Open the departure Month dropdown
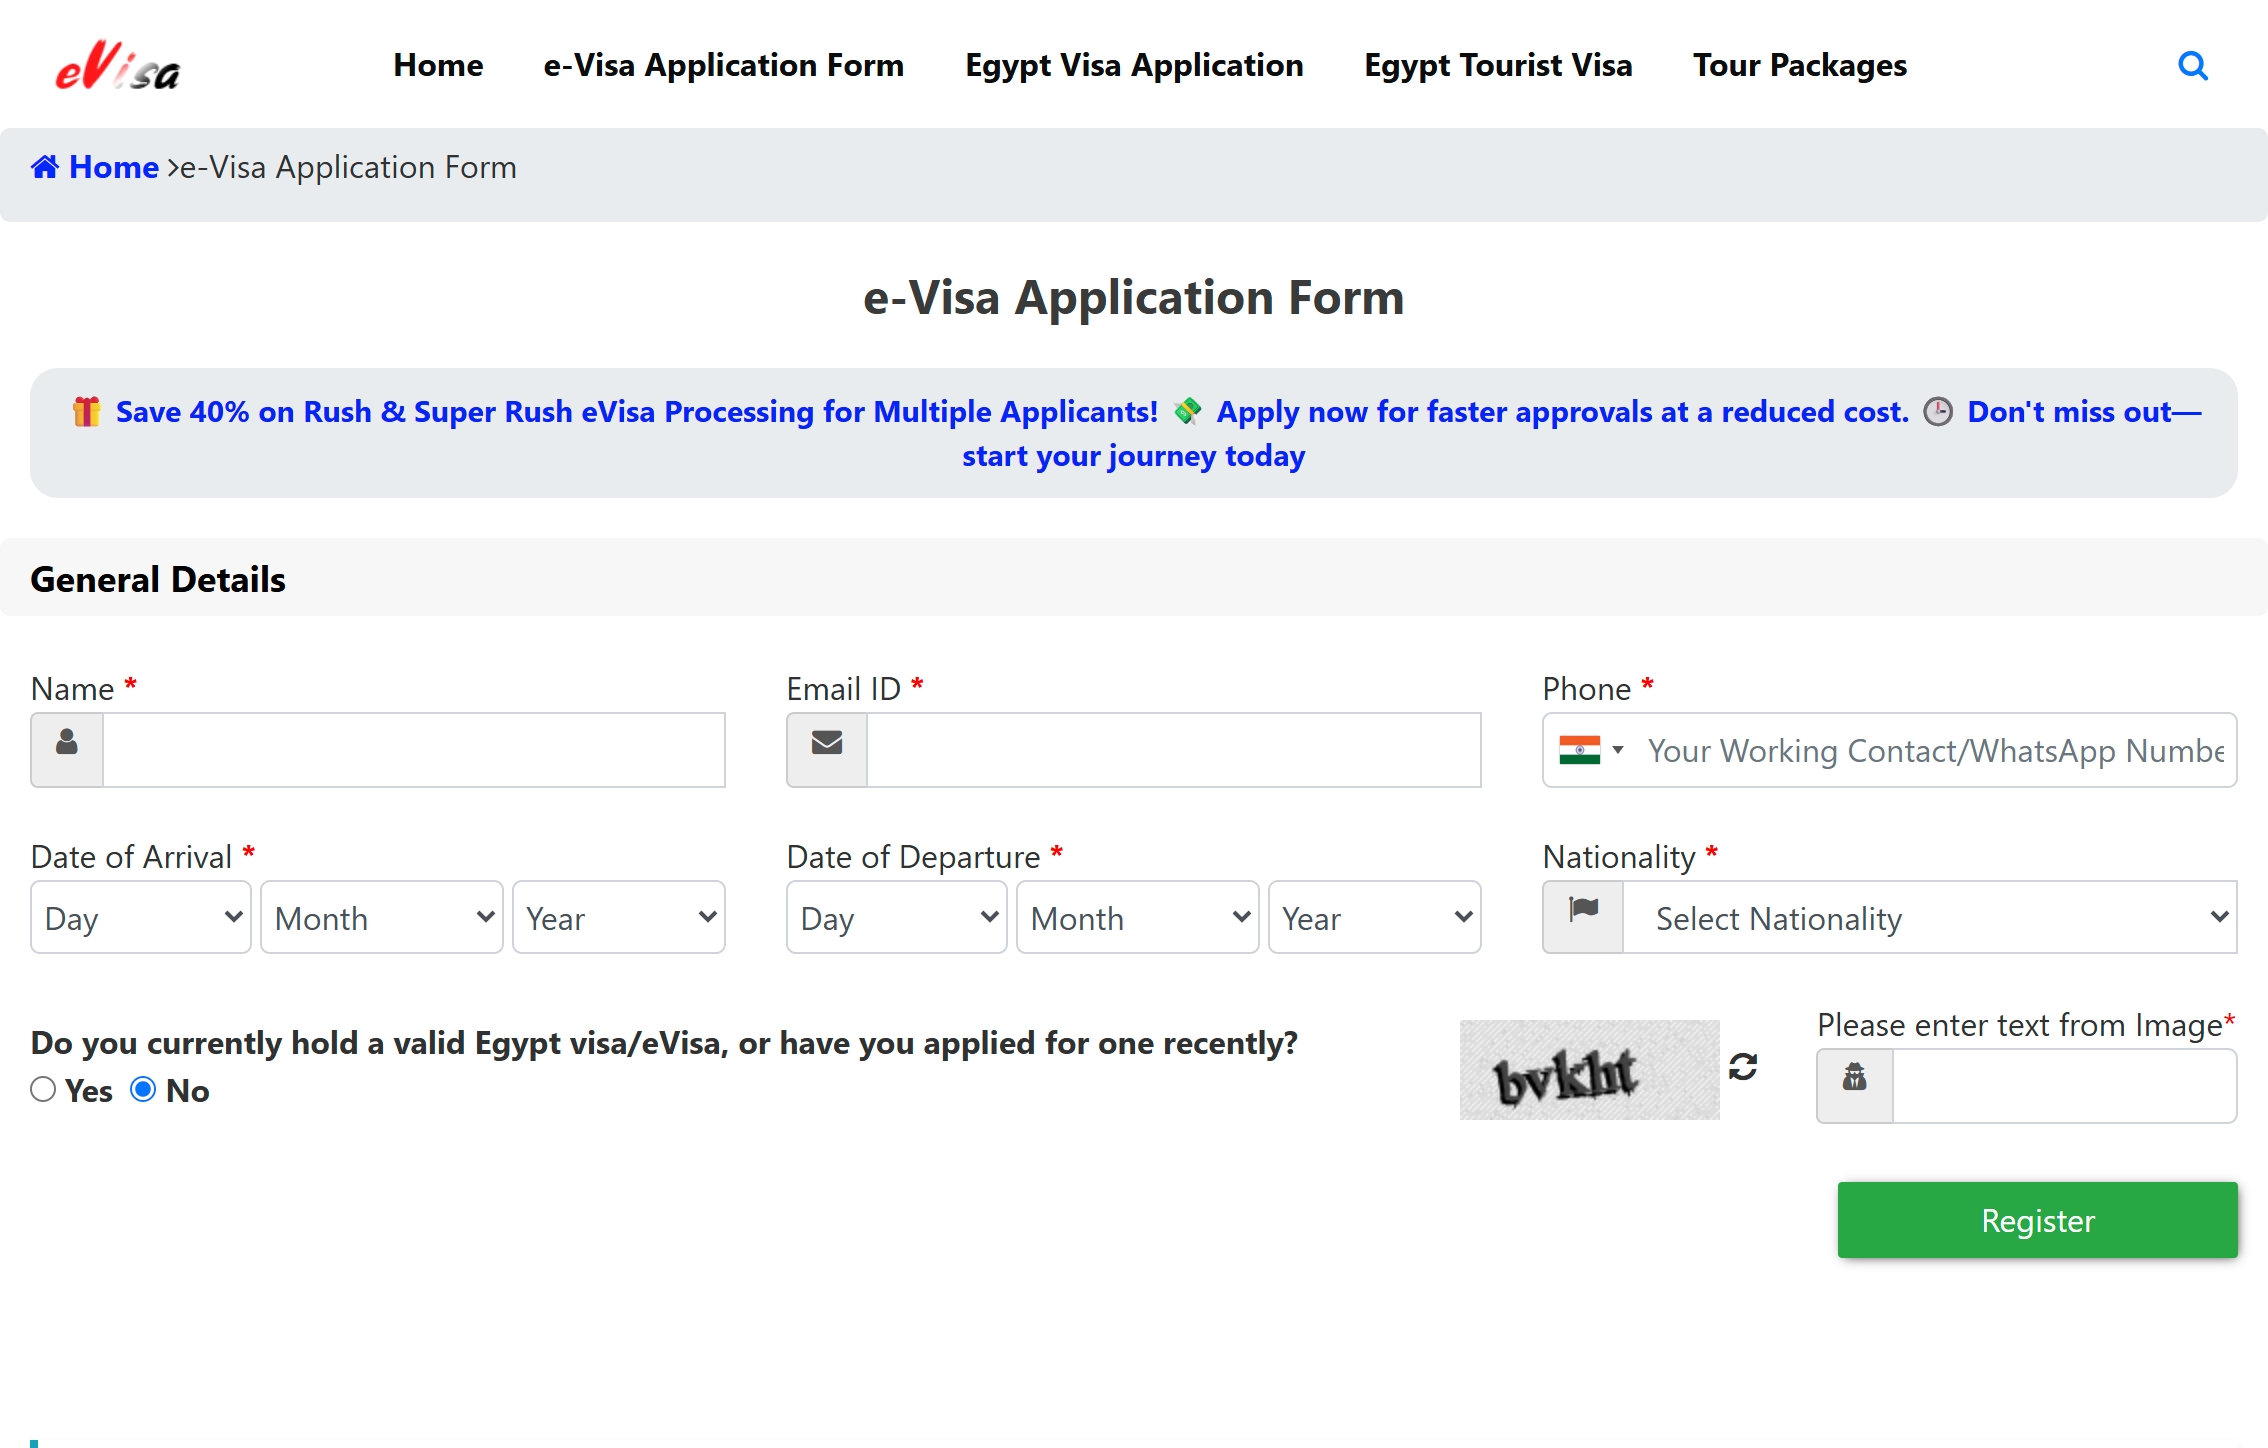The height and width of the screenshot is (1448, 2268). (1137, 917)
